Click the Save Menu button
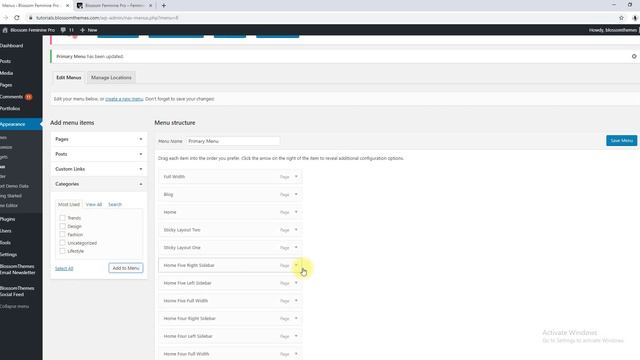640x360 pixels. [x=621, y=140]
